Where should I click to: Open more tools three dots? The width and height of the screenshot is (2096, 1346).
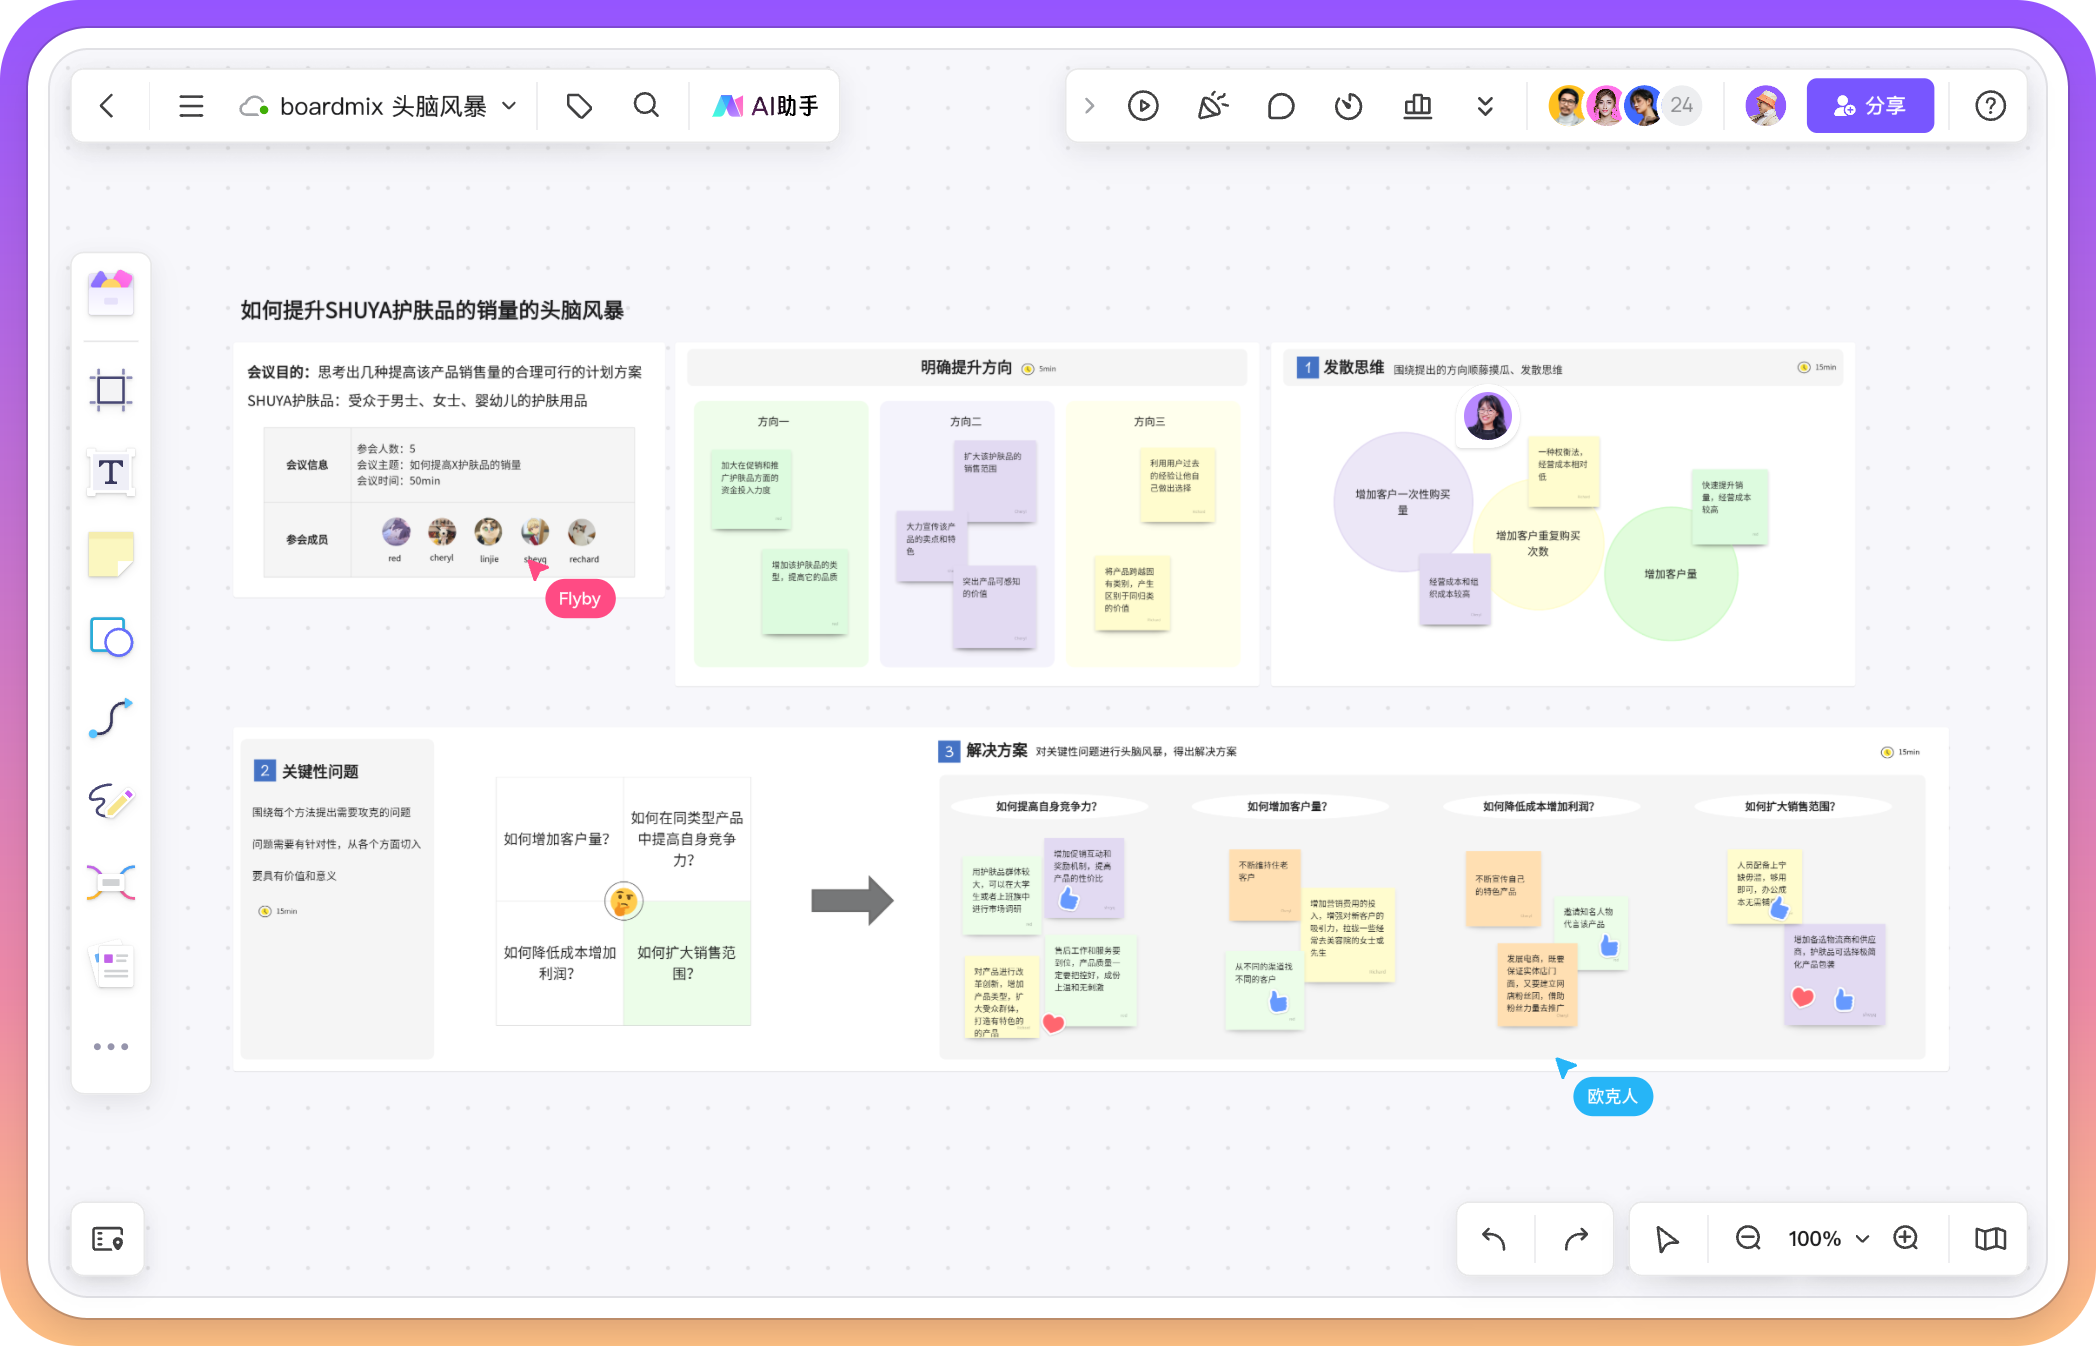click(x=111, y=1047)
